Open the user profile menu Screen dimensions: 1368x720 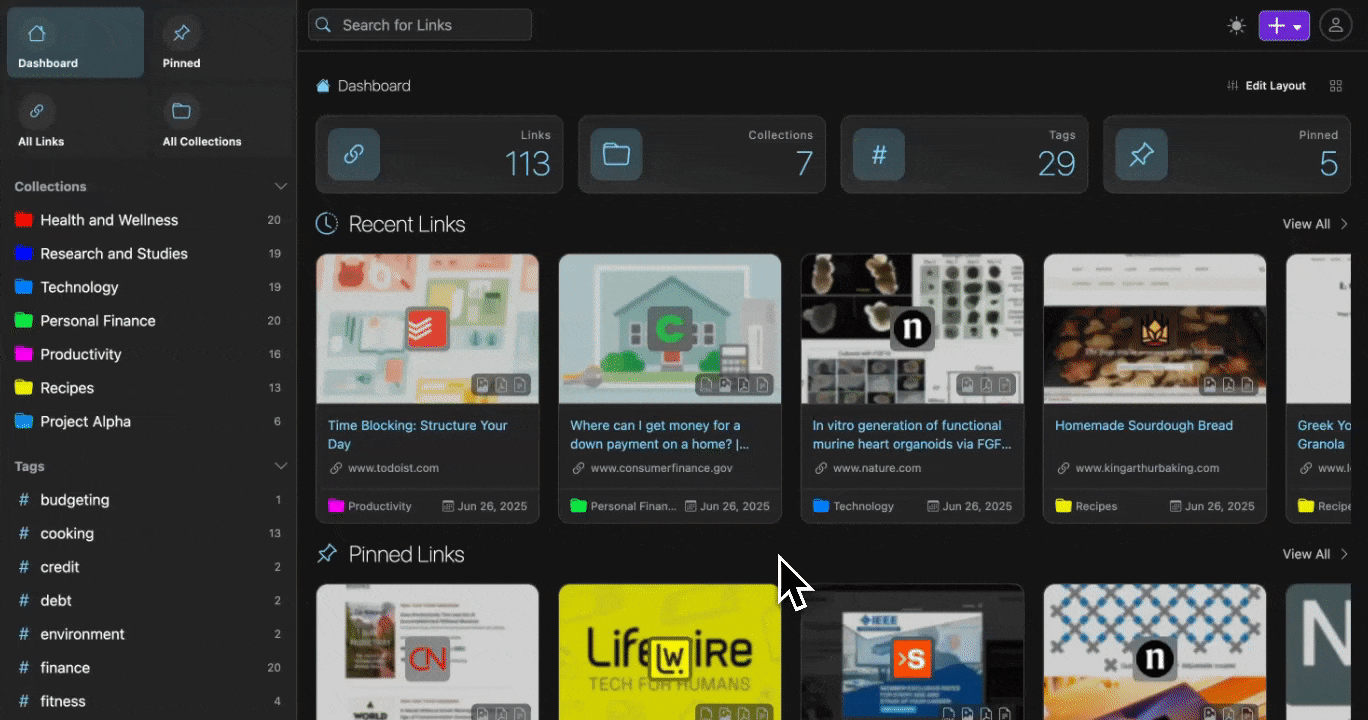[1336, 25]
